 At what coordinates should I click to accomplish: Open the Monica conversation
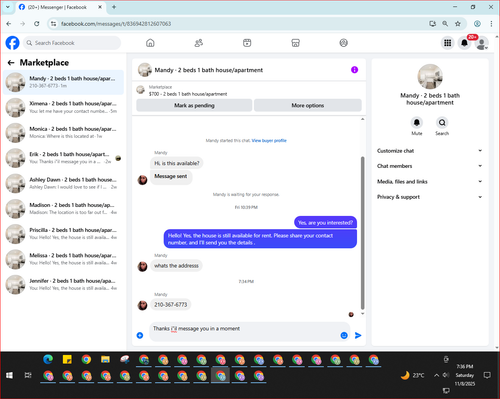tap(63, 133)
